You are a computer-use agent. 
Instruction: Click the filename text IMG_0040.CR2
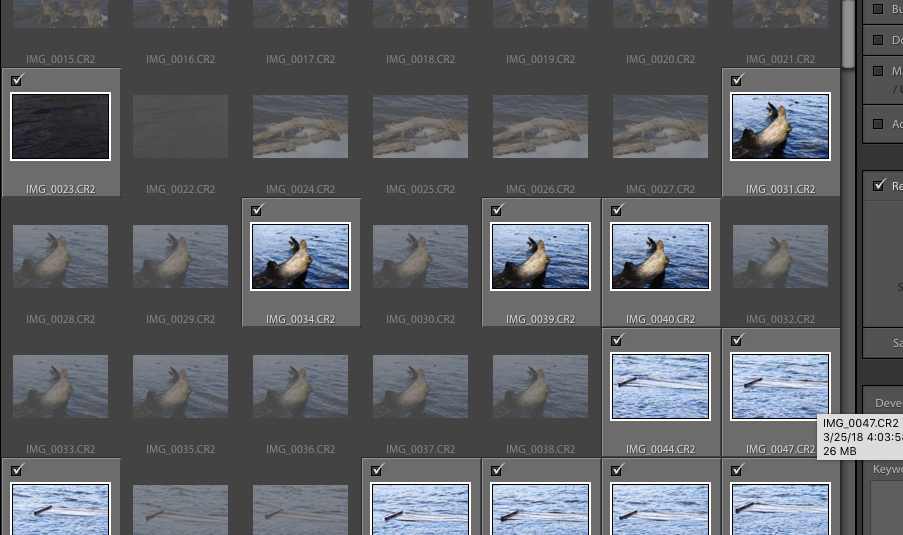tap(660, 320)
